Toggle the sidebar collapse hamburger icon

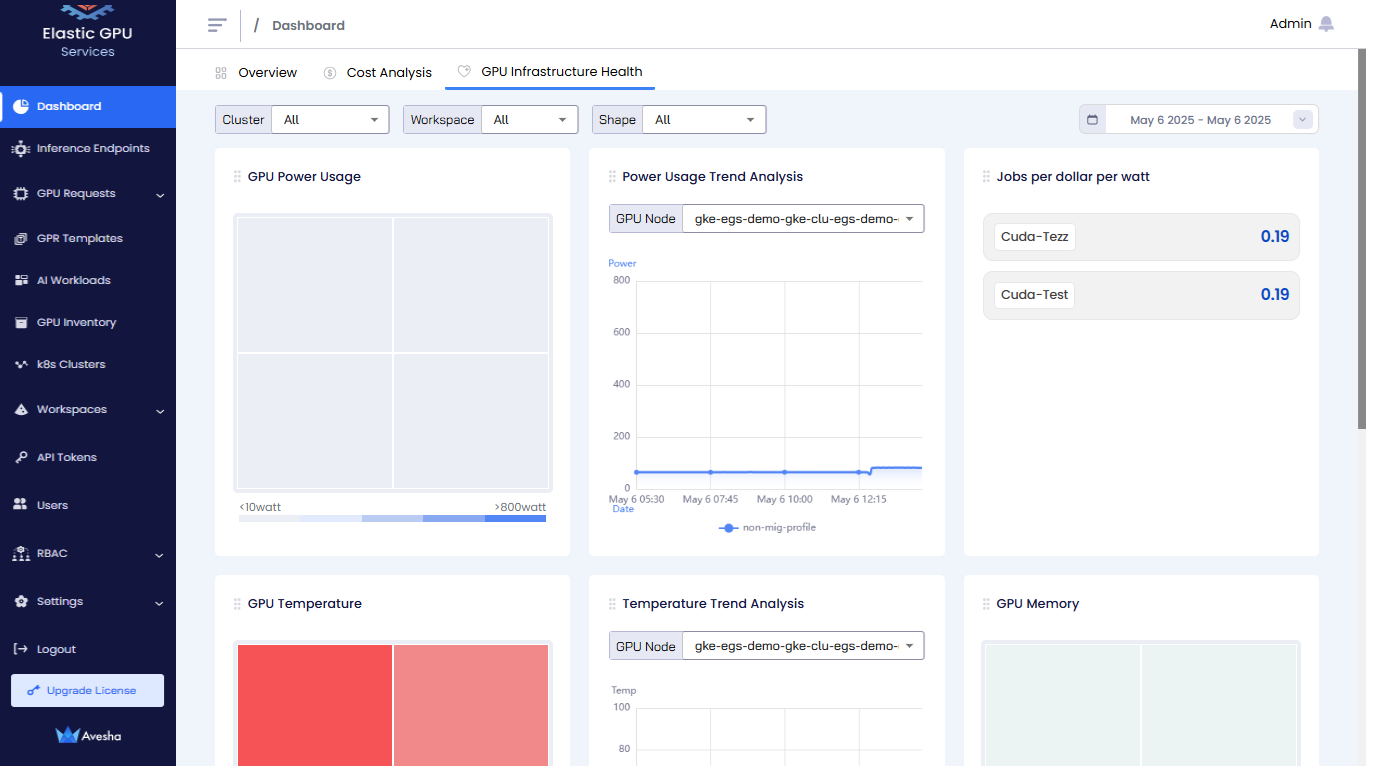coord(217,25)
